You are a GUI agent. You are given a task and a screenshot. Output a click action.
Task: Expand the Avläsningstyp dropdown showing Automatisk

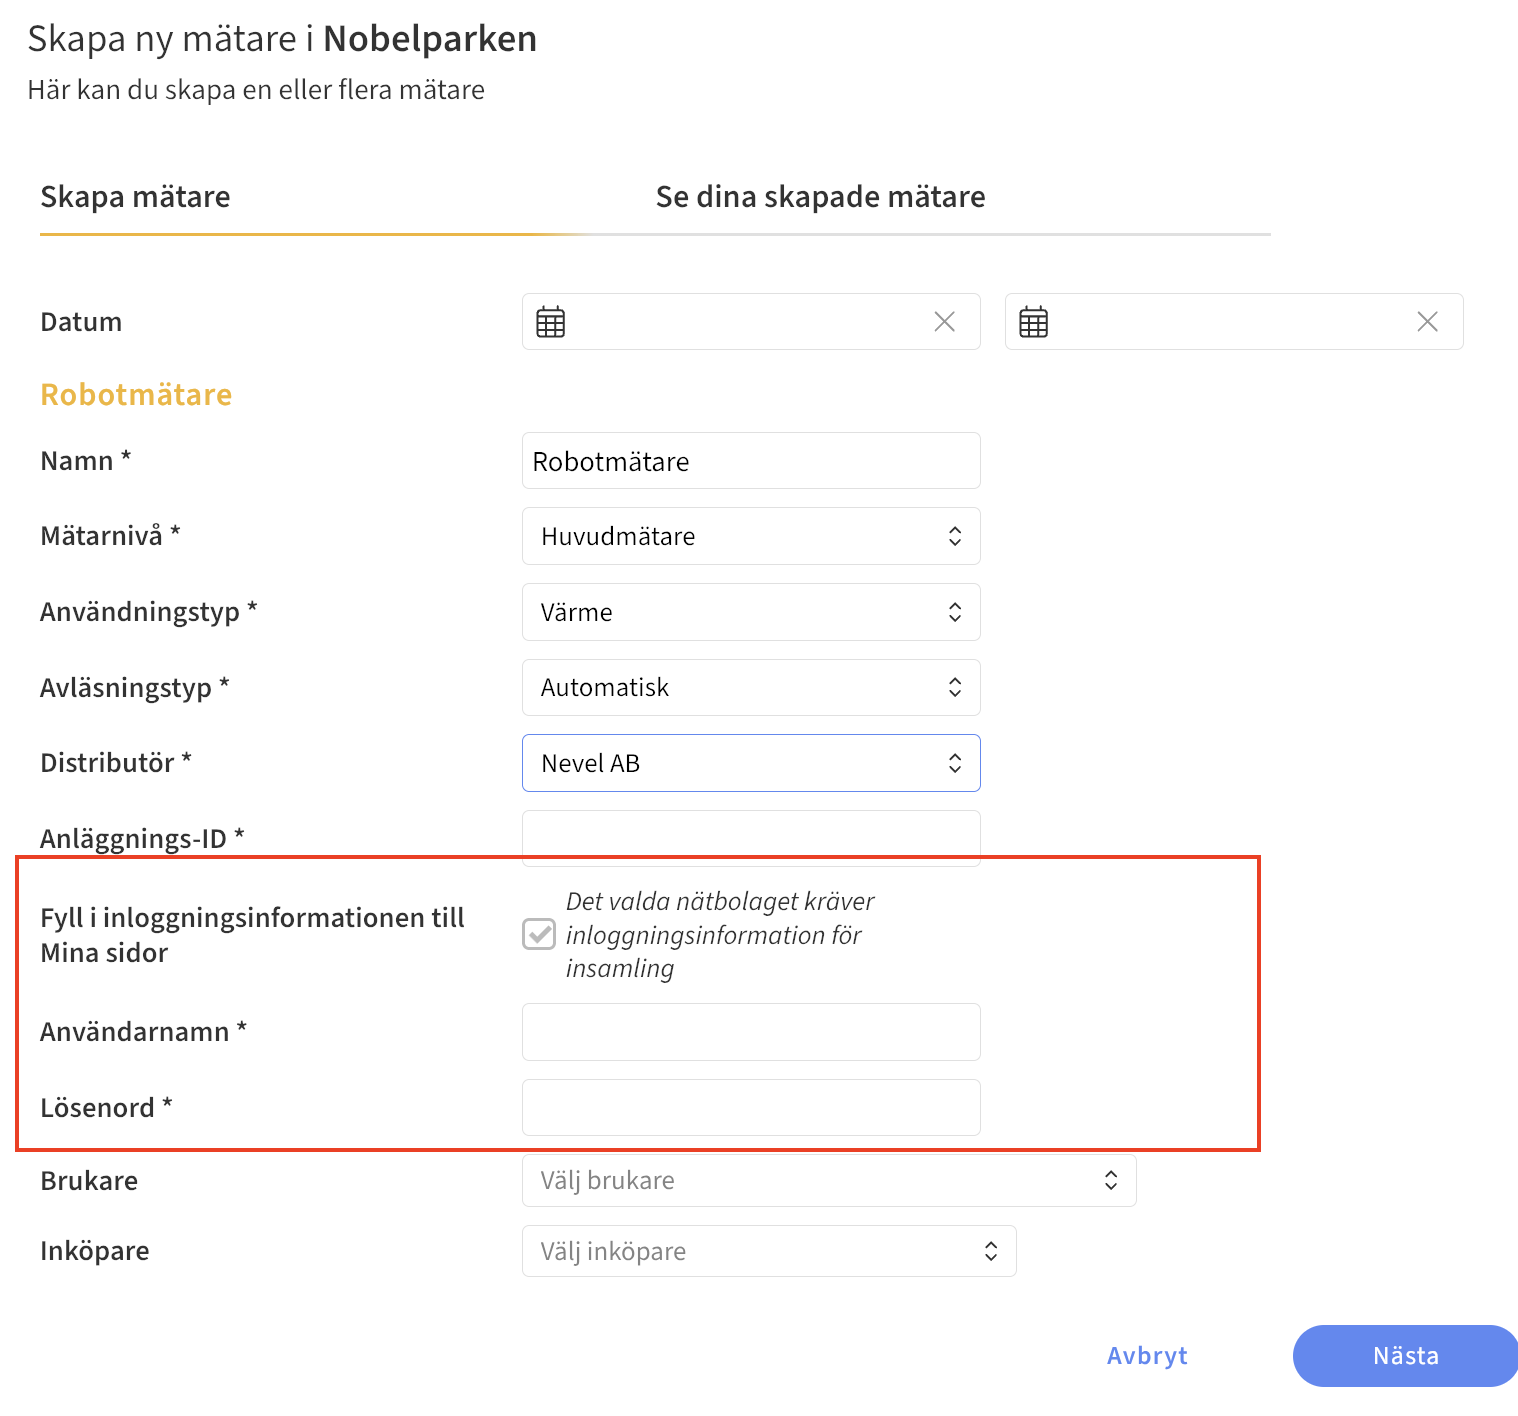[x=750, y=688]
